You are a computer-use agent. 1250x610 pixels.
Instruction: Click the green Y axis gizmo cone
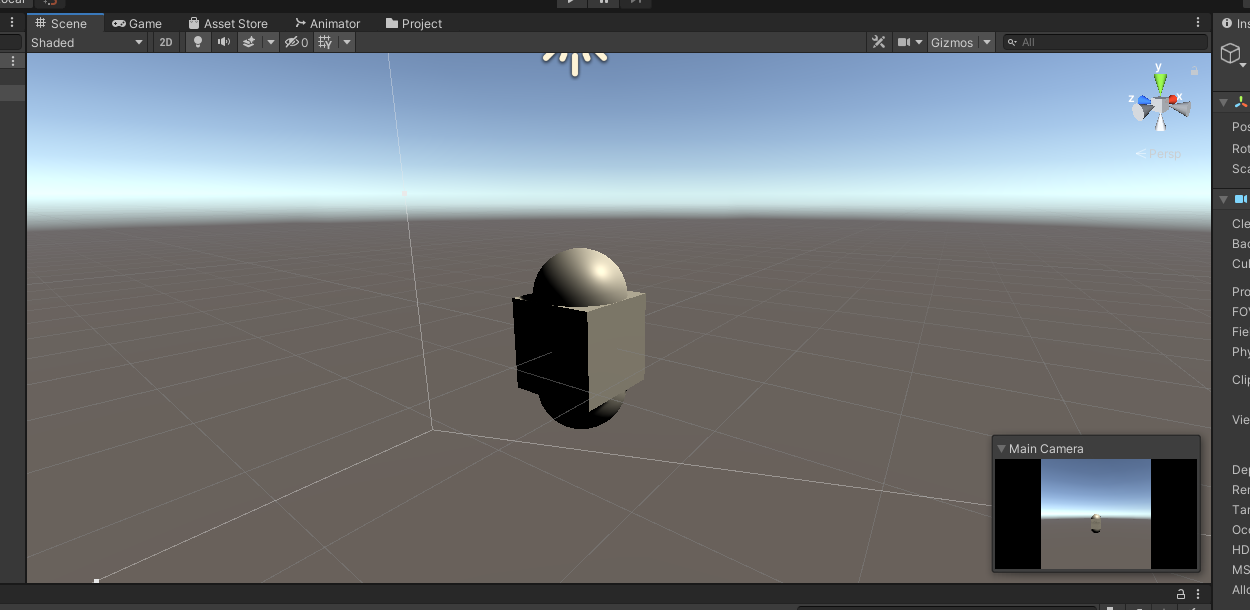pyautogui.click(x=1160, y=82)
